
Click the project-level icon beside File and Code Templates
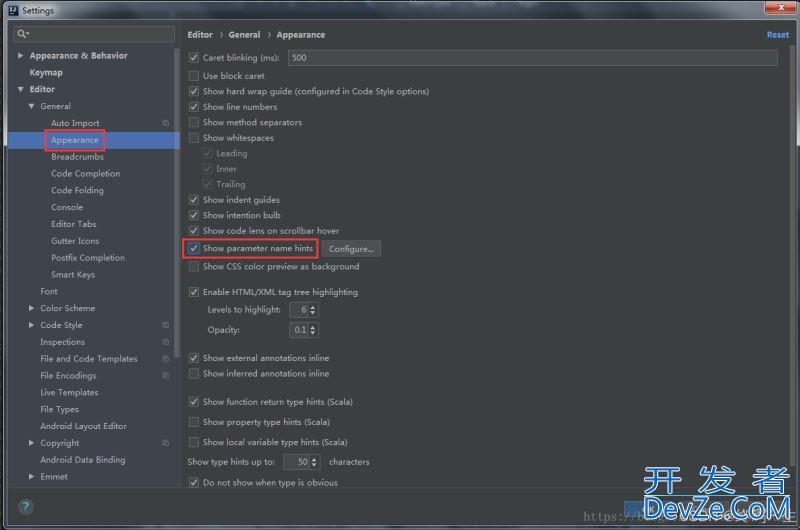pyautogui.click(x=165, y=359)
